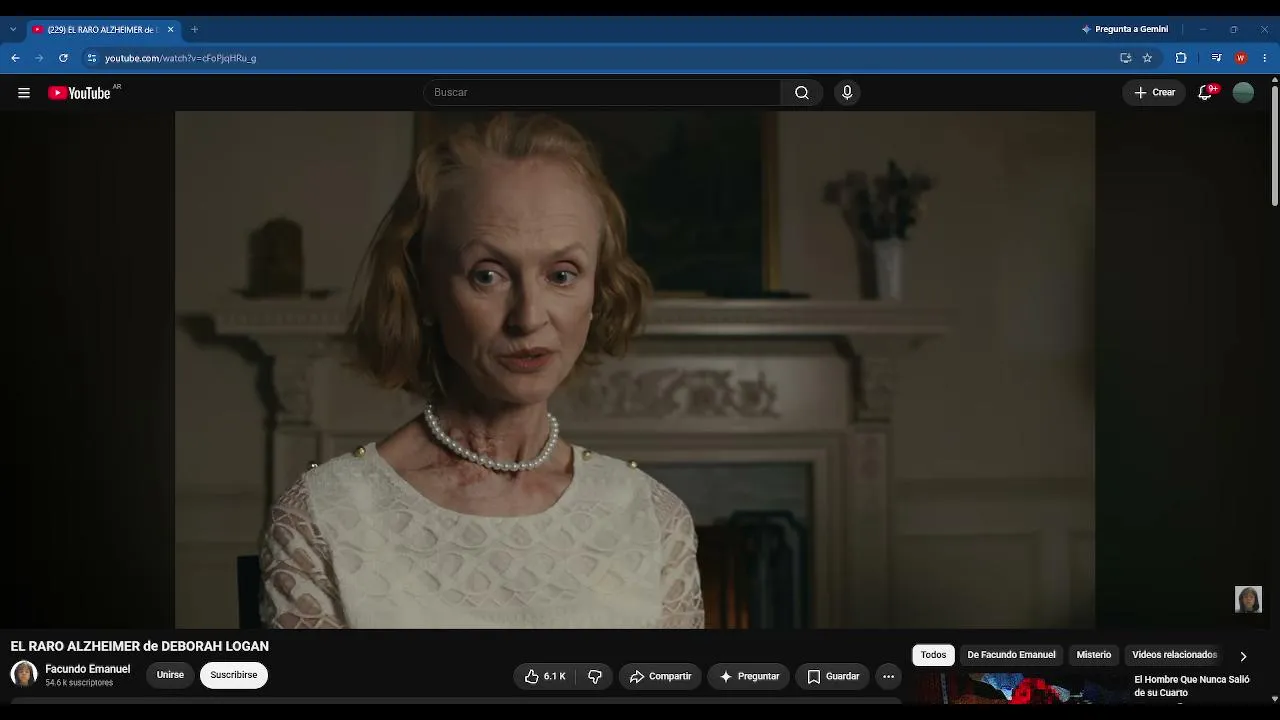Viewport: 1280px width, 720px height.
Task: Open El Hombre Que Nunca Salió video
Action: (x=1192, y=686)
